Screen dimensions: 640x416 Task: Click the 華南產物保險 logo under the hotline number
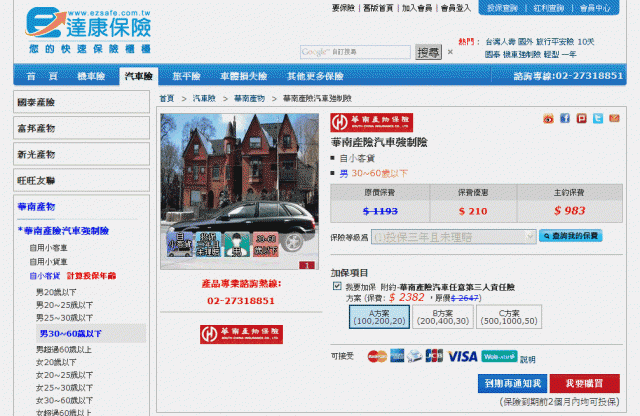tap(241, 334)
